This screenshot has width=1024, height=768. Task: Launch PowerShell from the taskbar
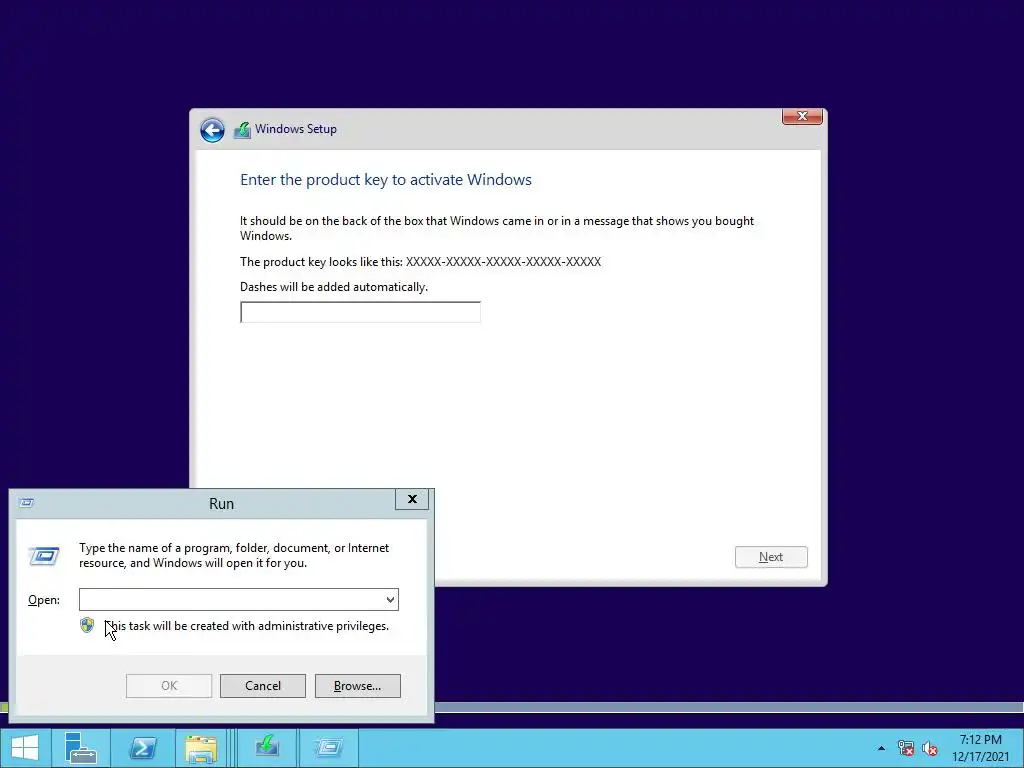(x=142, y=748)
